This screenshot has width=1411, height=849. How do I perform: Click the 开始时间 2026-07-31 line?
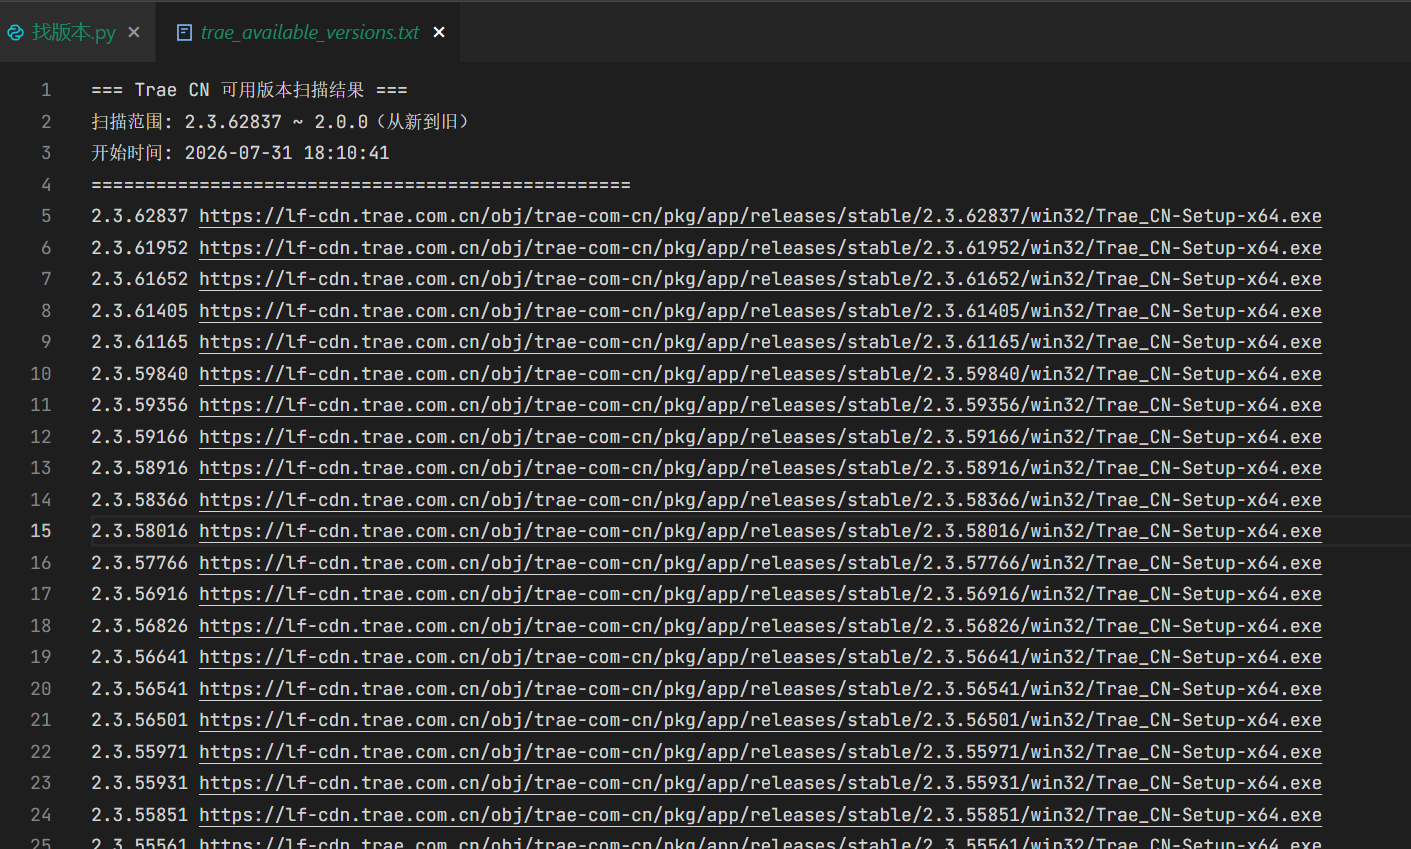coord(240,153)
